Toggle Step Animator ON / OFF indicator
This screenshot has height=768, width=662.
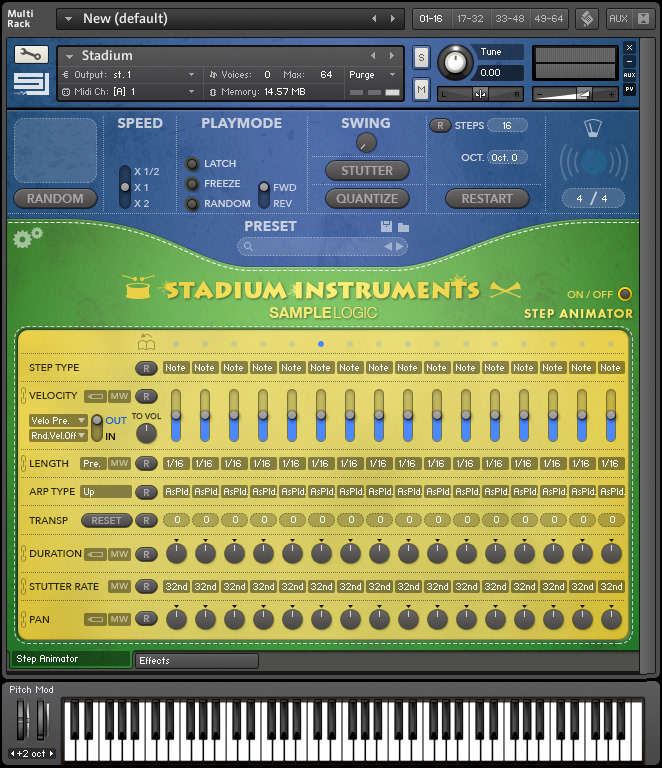tap(625, 294)
